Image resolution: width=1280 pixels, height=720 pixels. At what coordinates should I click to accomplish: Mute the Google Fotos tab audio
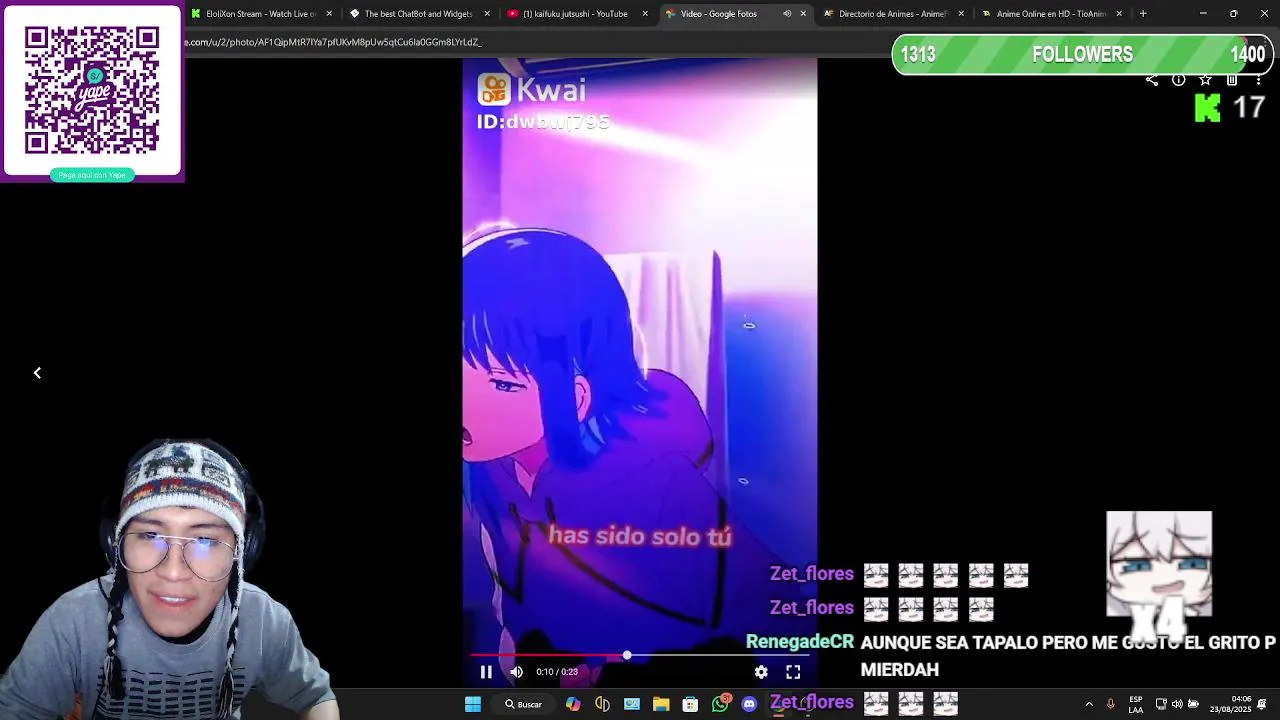[787, 14]
